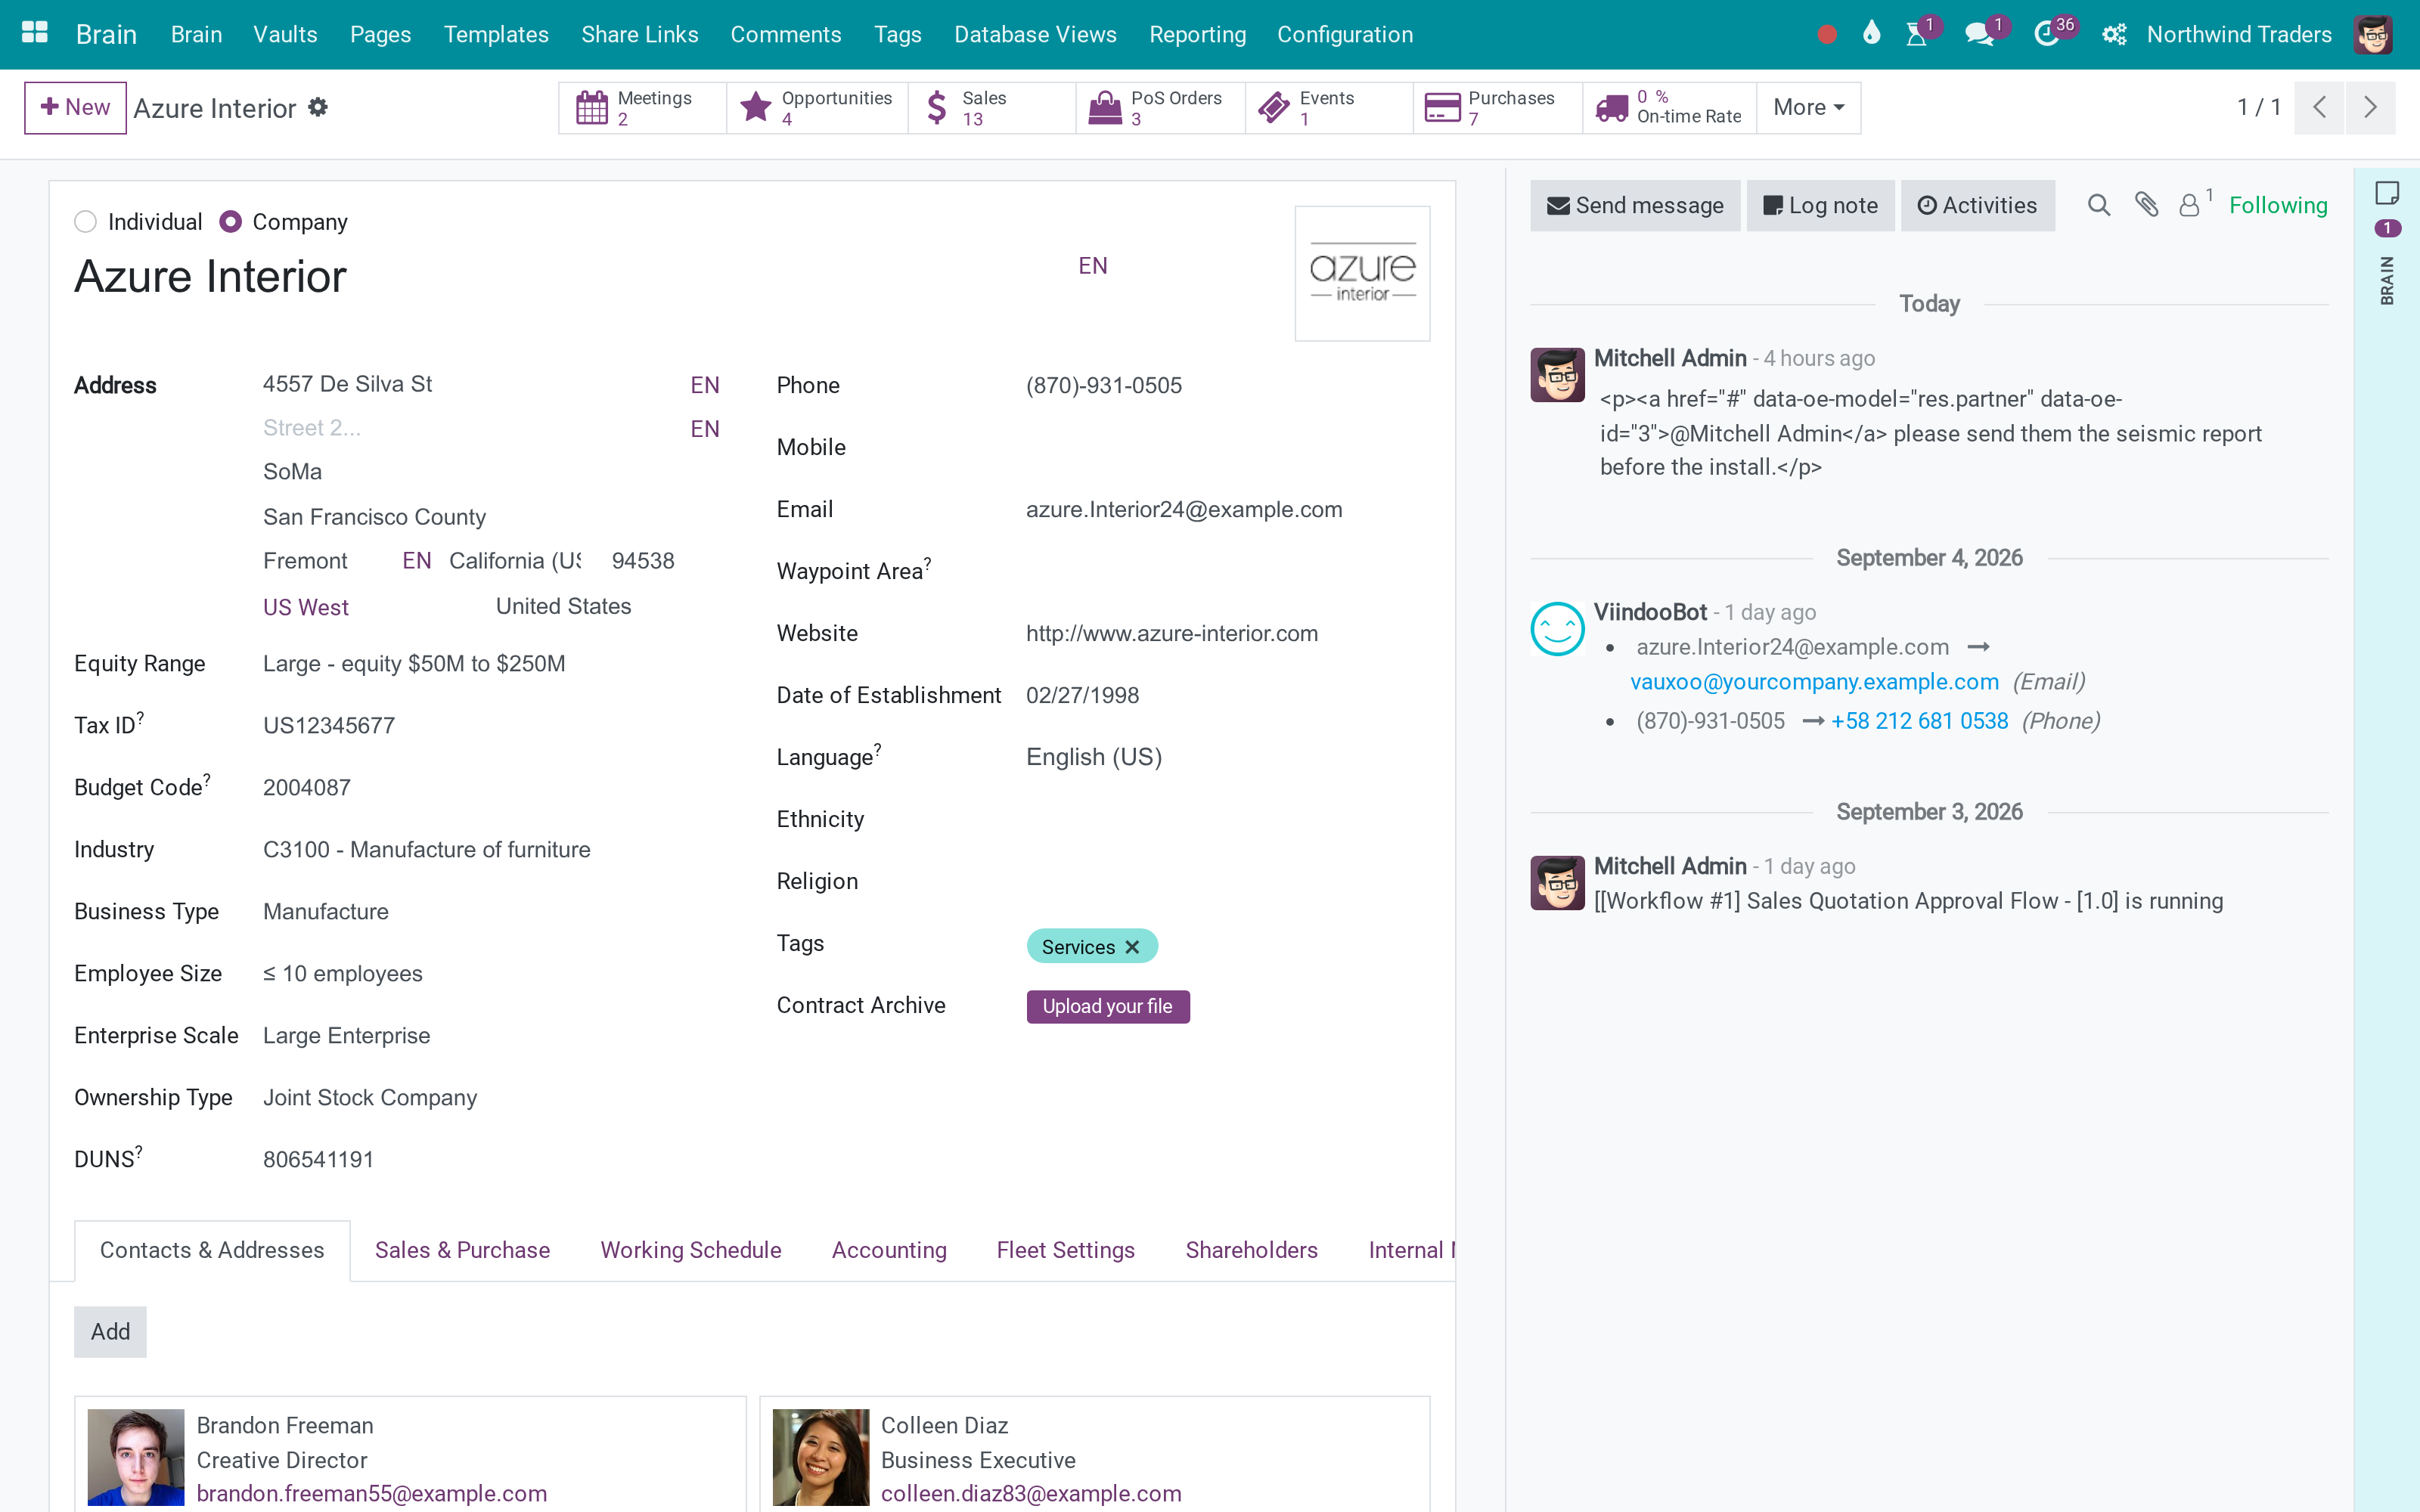Open the hourglass approvals indicator
This screenshot has width=2420, height=1512.
tap(1916, 35)
